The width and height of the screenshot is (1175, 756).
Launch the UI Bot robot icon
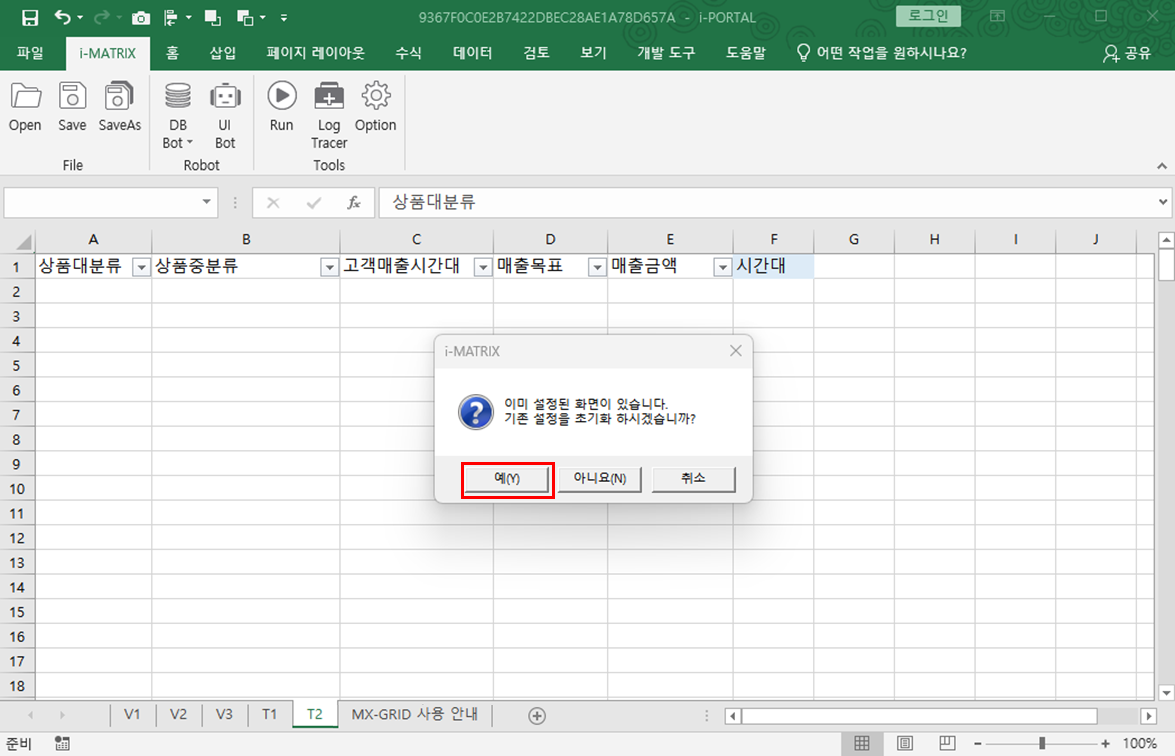point(225,97)
